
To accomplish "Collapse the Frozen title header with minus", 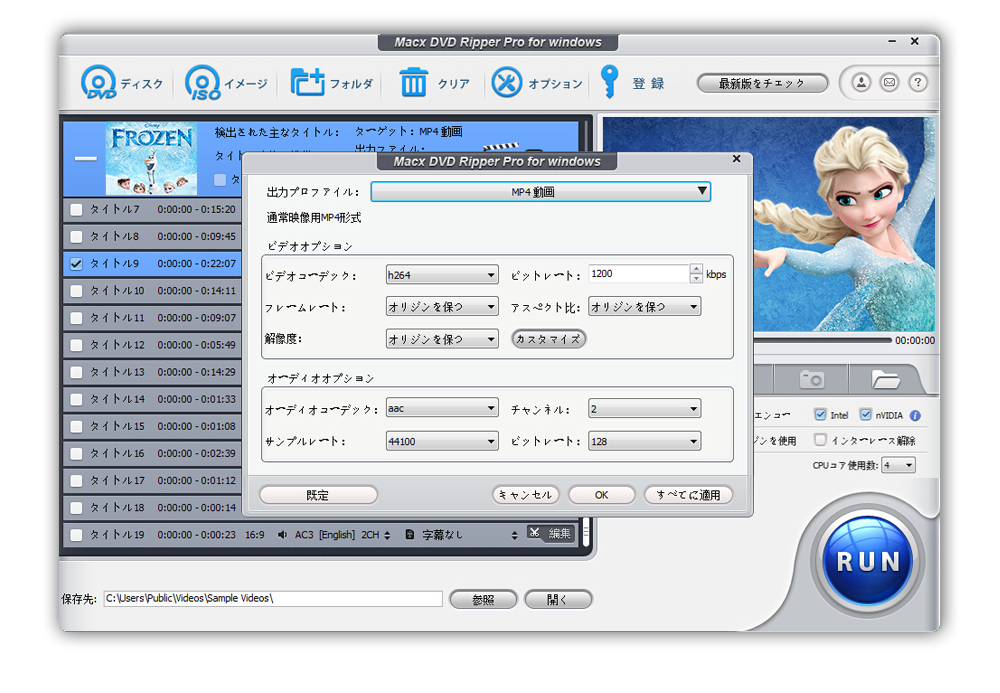I will [x=85, y=159].
